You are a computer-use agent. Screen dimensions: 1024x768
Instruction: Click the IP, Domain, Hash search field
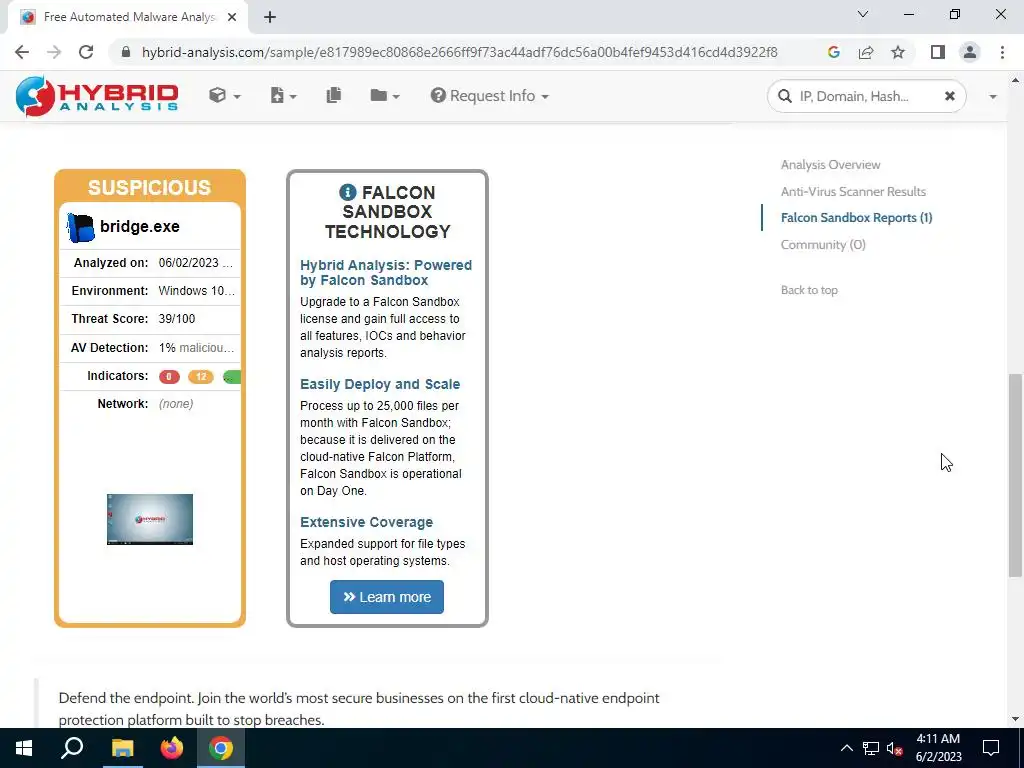coord(866,96)
